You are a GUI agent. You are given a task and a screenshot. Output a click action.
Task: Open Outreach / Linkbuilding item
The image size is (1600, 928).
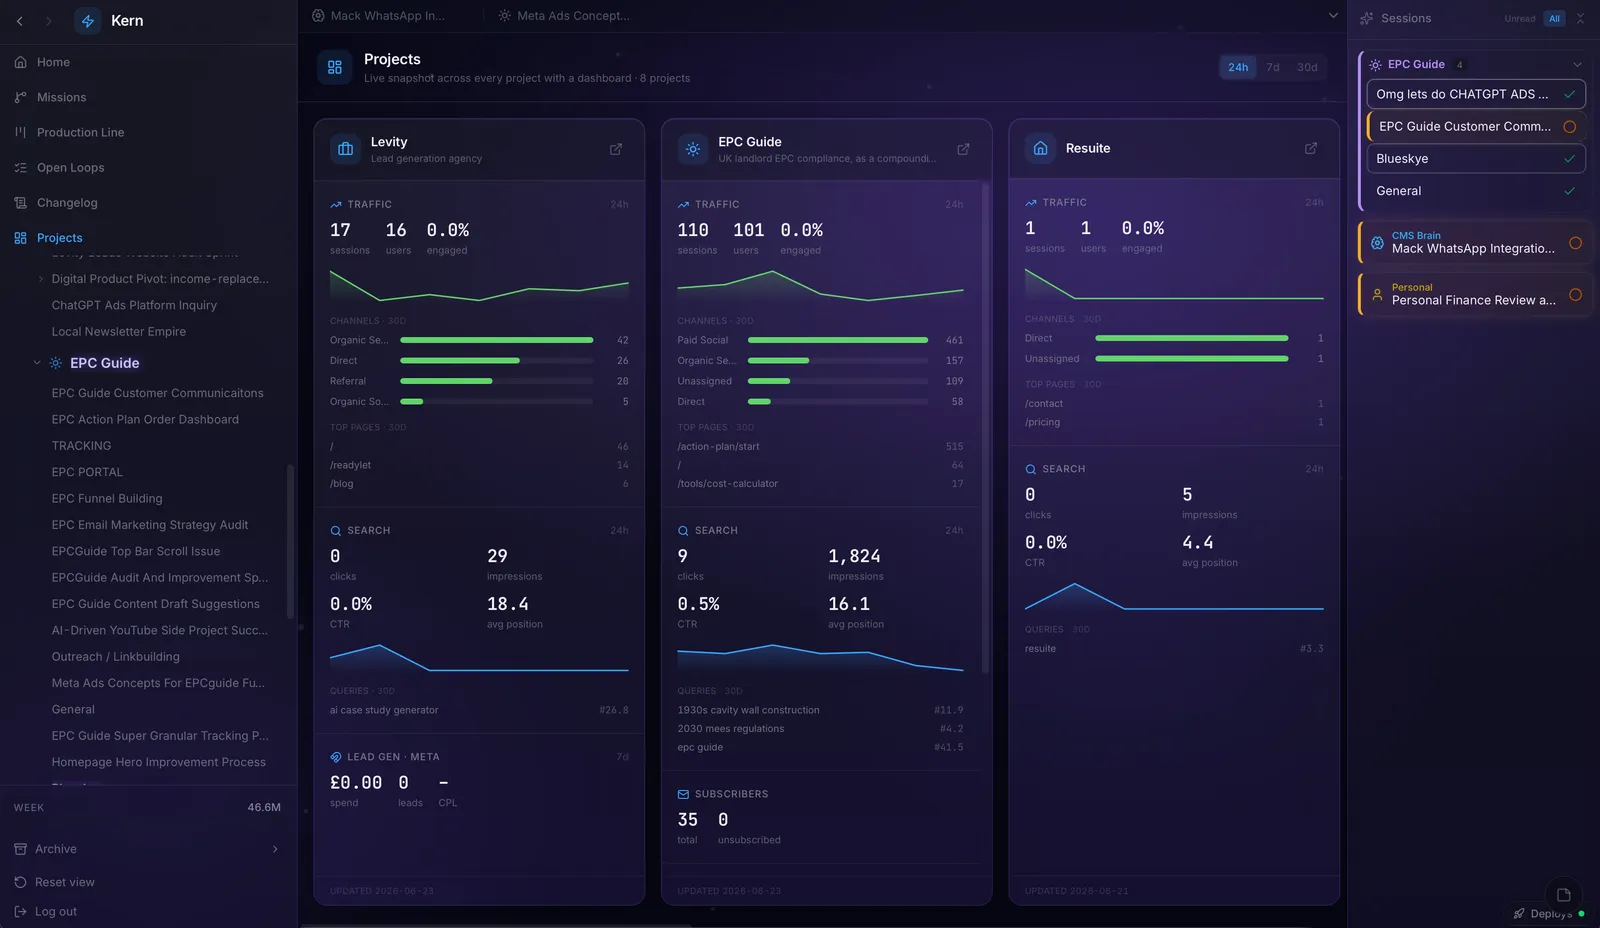tap(116, 656)
